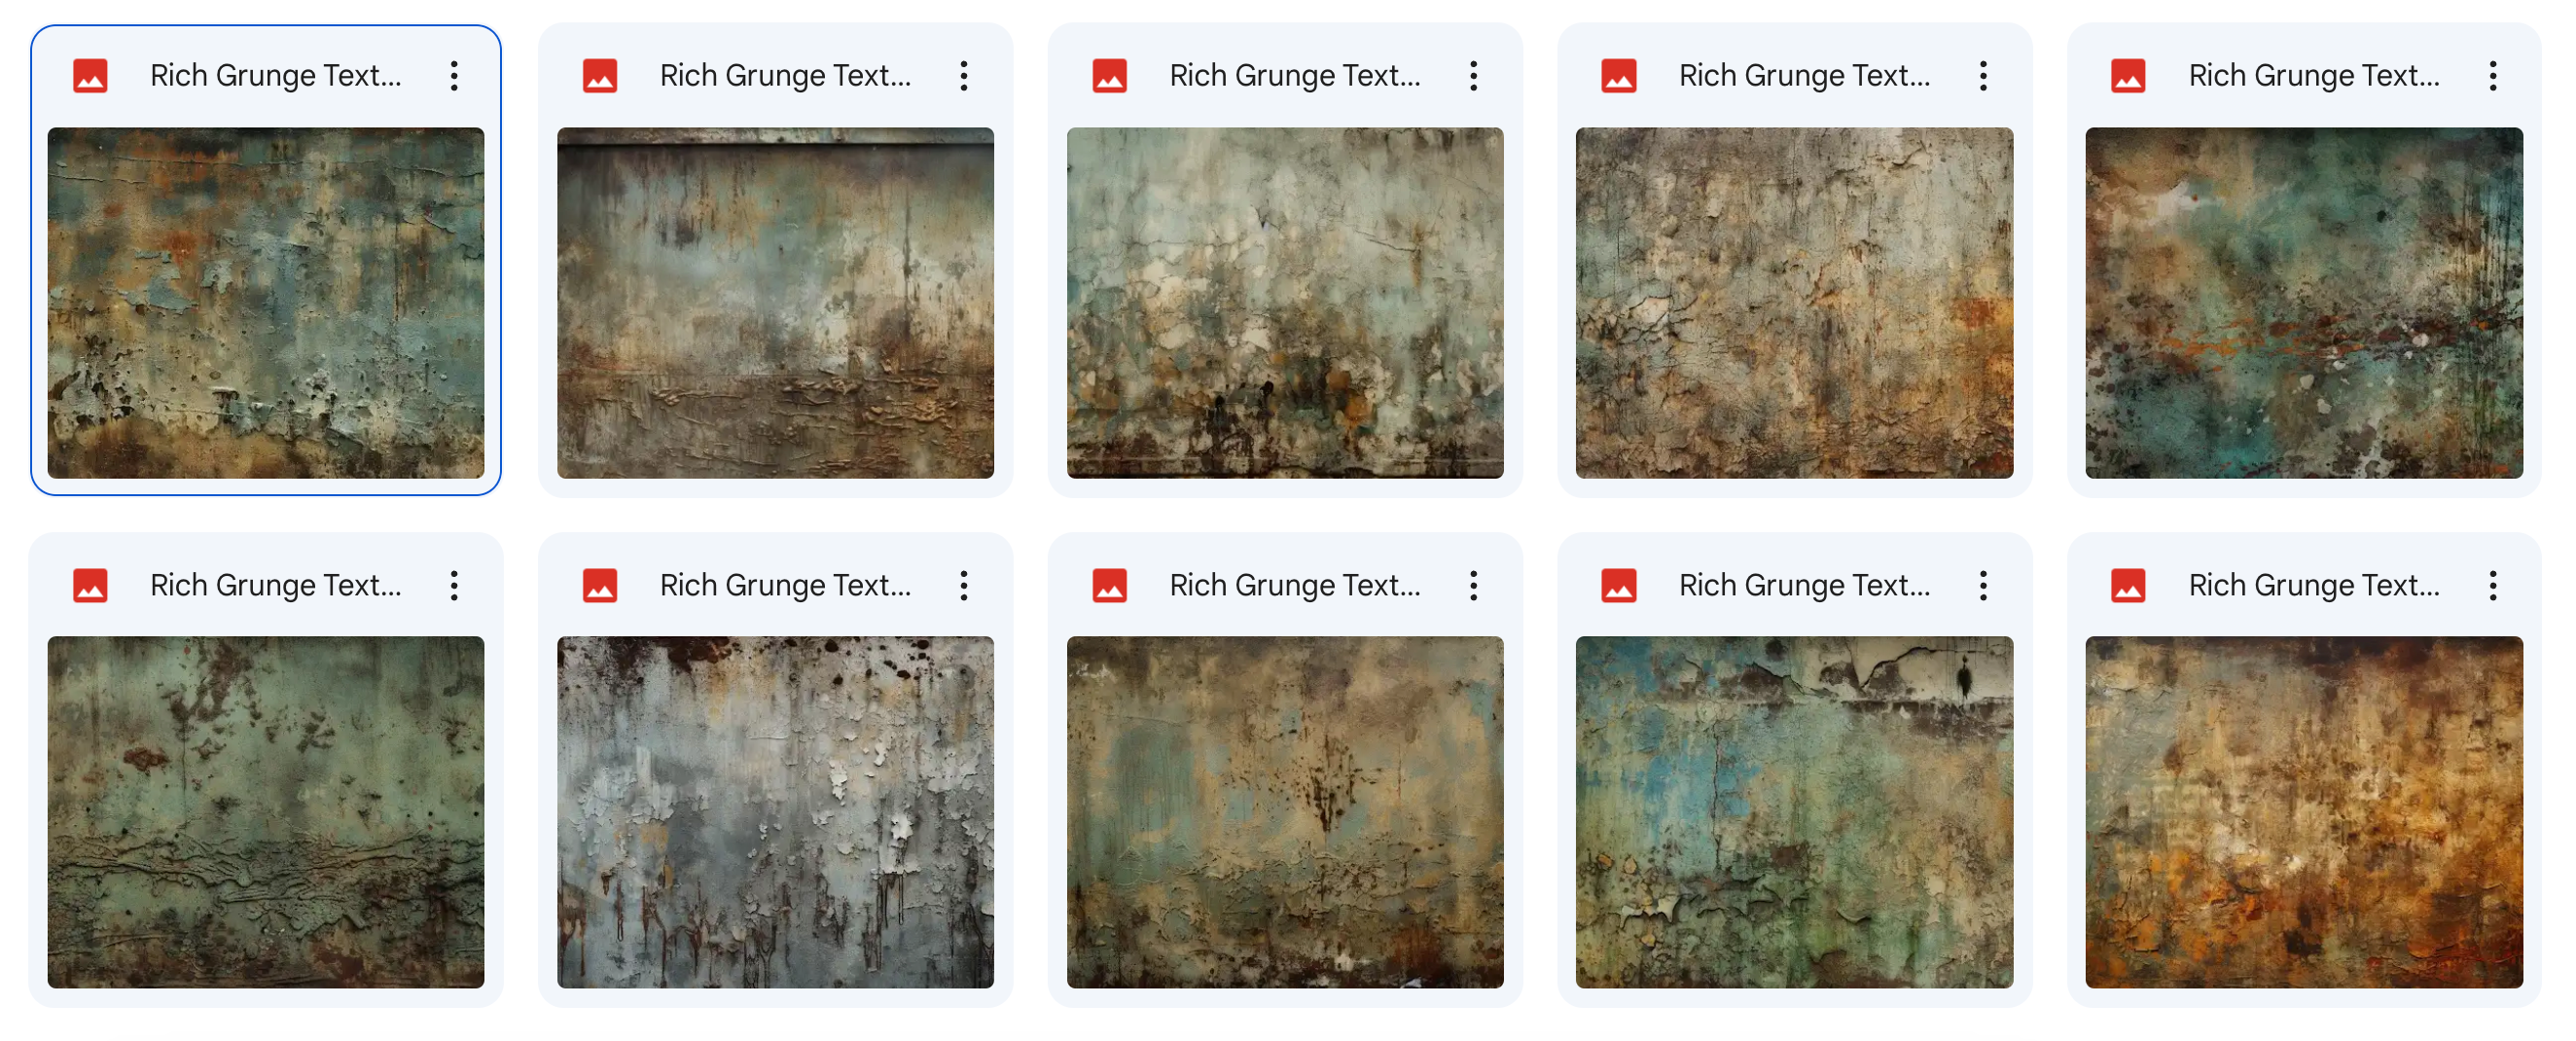This screenshot has width=2576, height=1041.
Task: Open more options for the selected first file
Action: (454, 76)
